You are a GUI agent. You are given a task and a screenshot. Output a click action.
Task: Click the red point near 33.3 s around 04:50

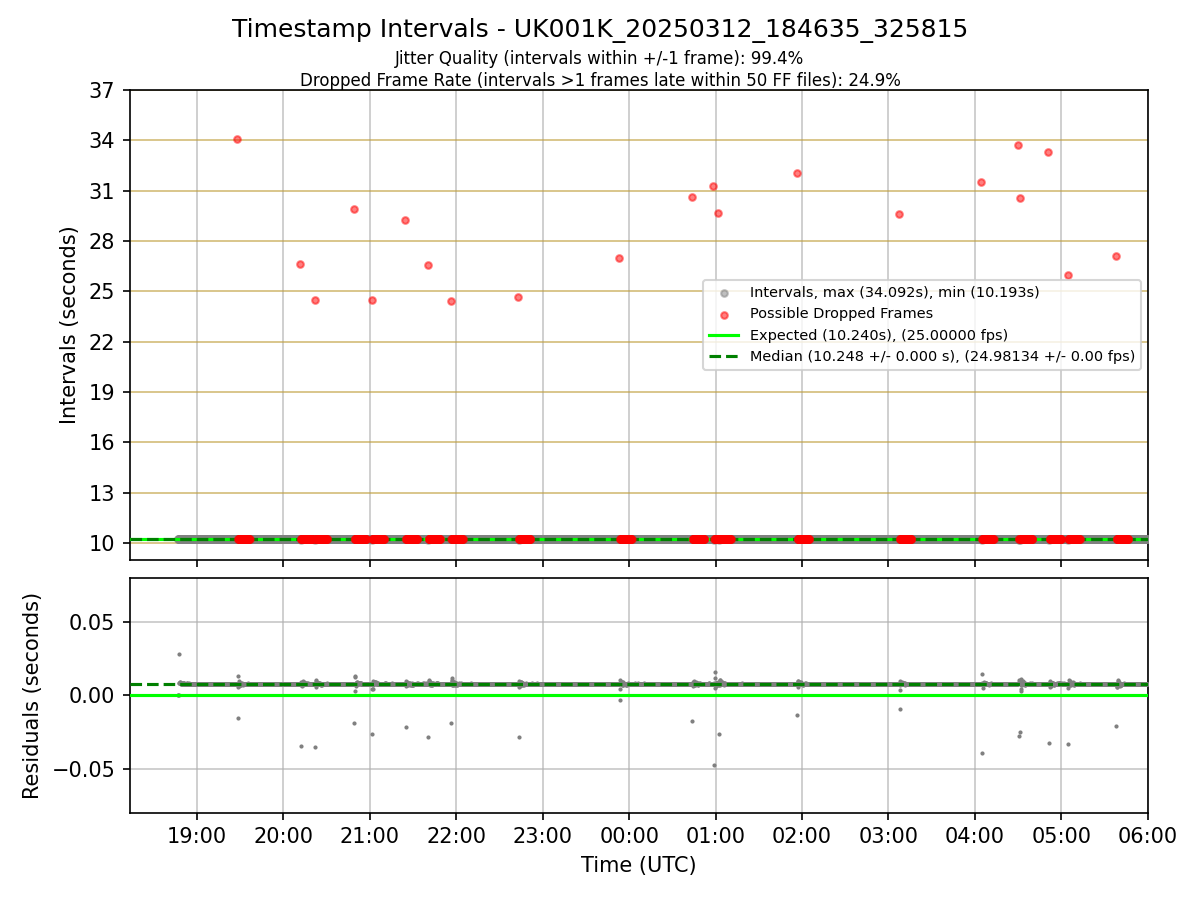(1048, 152)
